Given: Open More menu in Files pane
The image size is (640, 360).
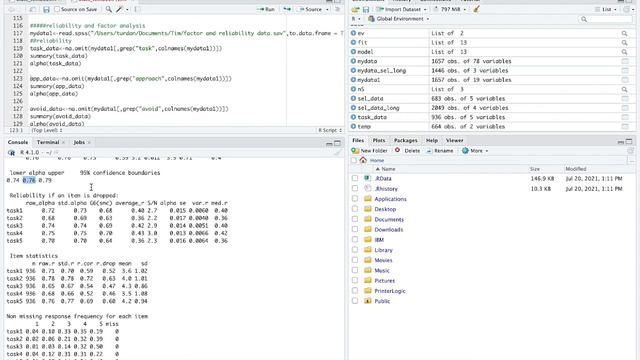Looking at the screenshot, I should click(475, 151).
